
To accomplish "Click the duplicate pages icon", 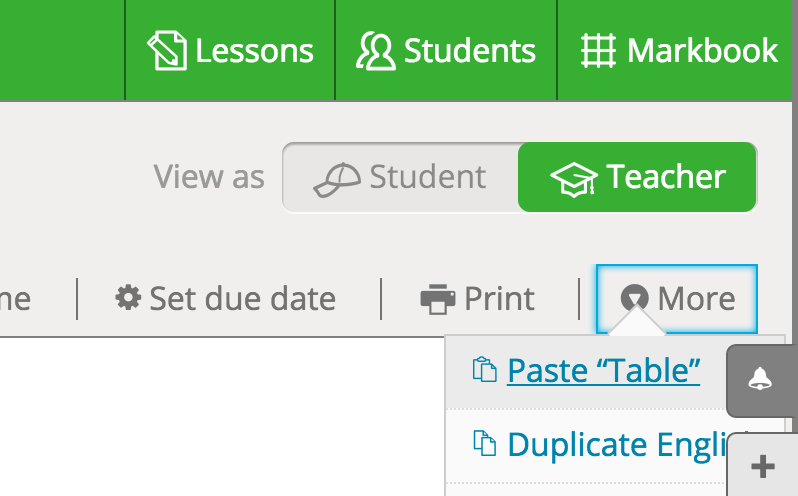I will 484,443.
